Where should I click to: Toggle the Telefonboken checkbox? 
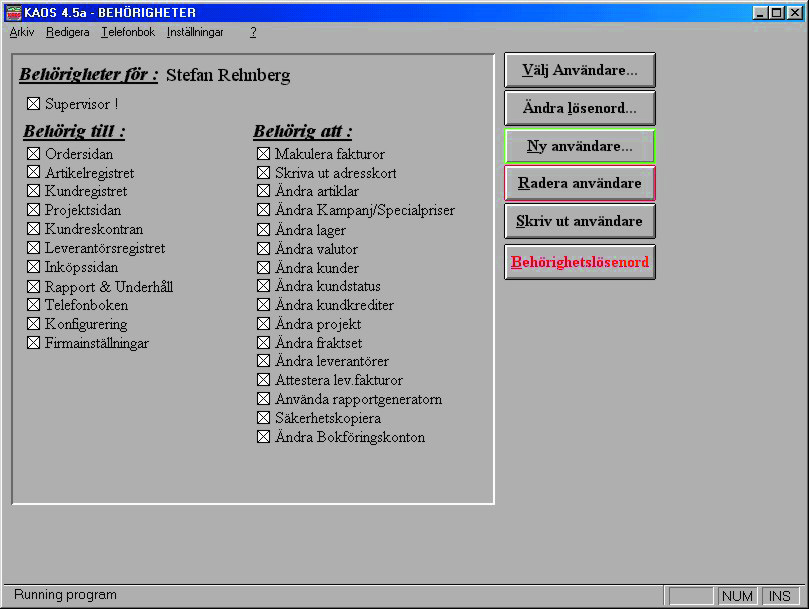tap(34, 305)
